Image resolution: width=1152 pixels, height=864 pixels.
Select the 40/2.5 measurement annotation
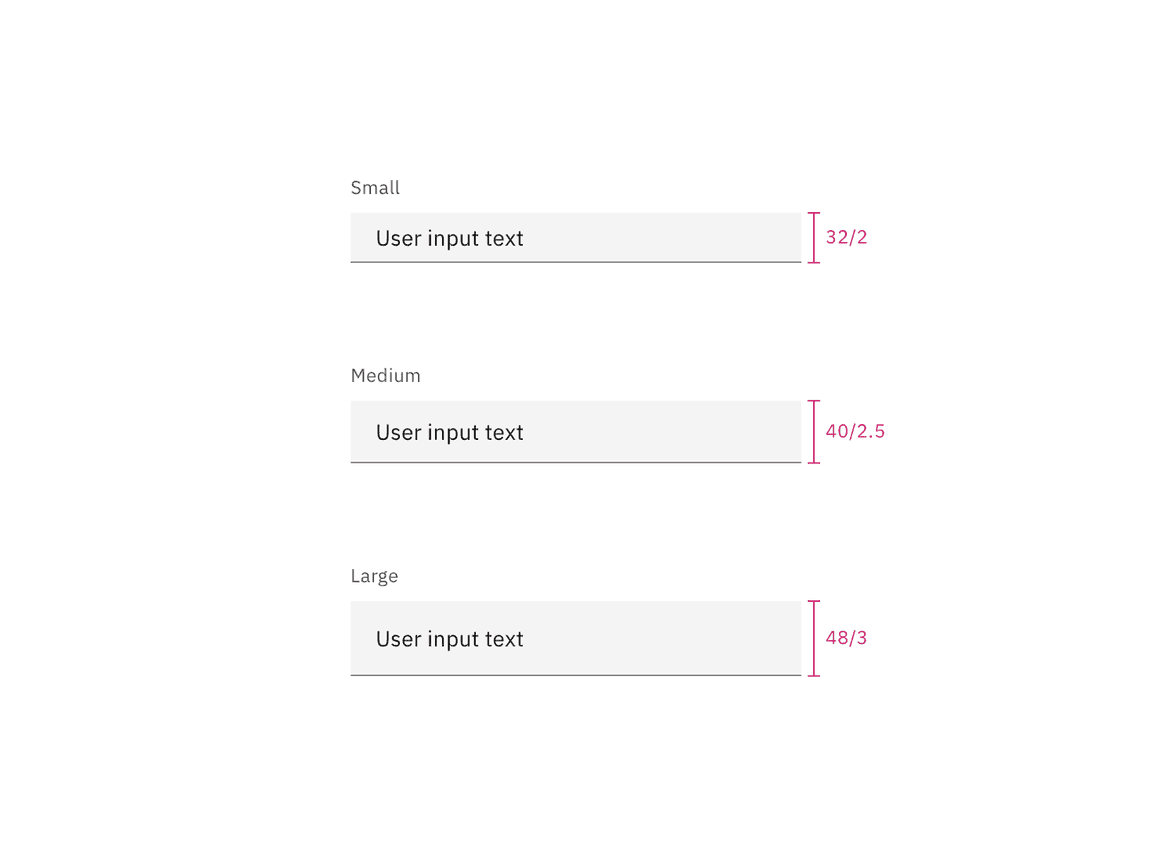[855, 431]
